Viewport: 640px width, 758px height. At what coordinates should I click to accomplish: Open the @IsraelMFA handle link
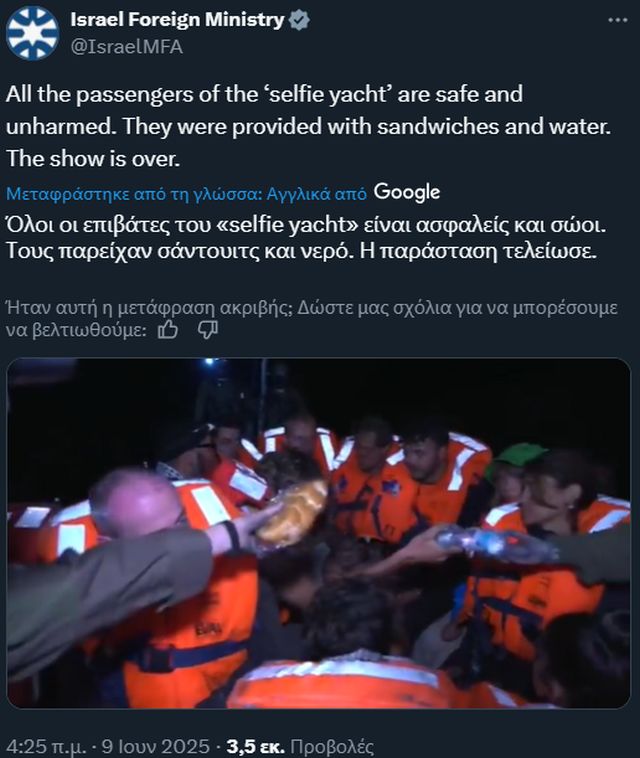pos(127,47)
